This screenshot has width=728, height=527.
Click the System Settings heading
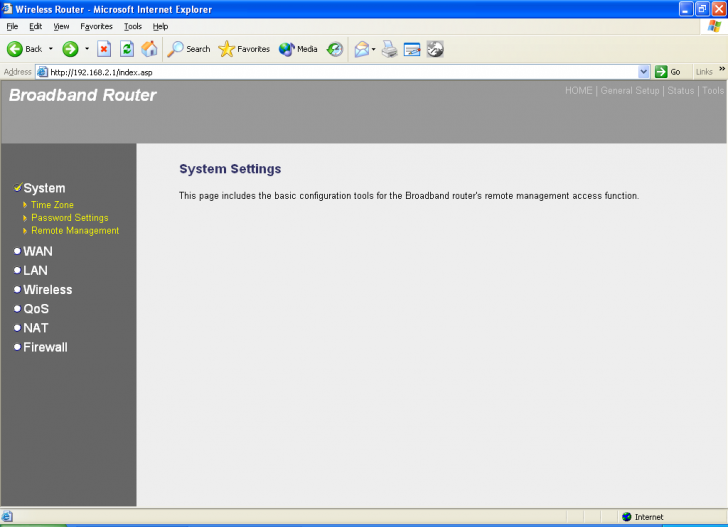click(230, 169)
